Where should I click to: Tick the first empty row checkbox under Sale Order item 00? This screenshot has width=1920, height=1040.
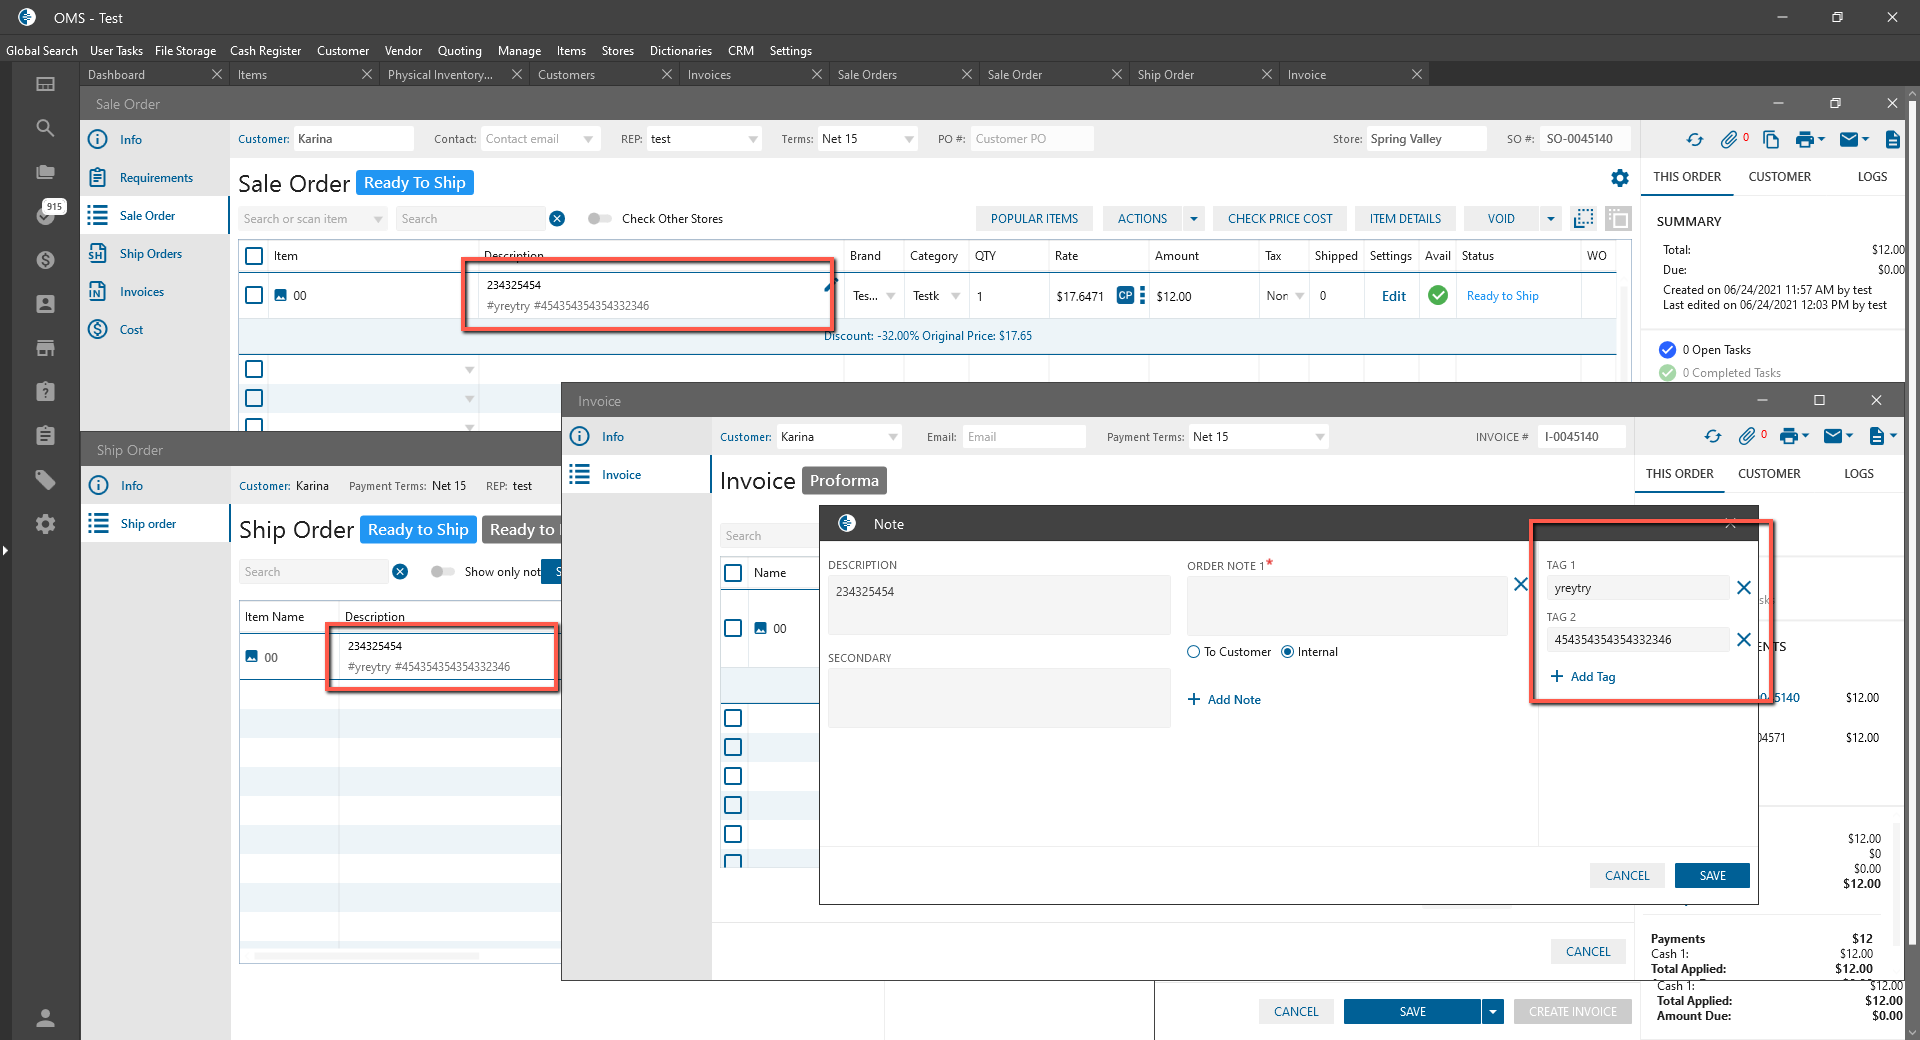[254, 369]
